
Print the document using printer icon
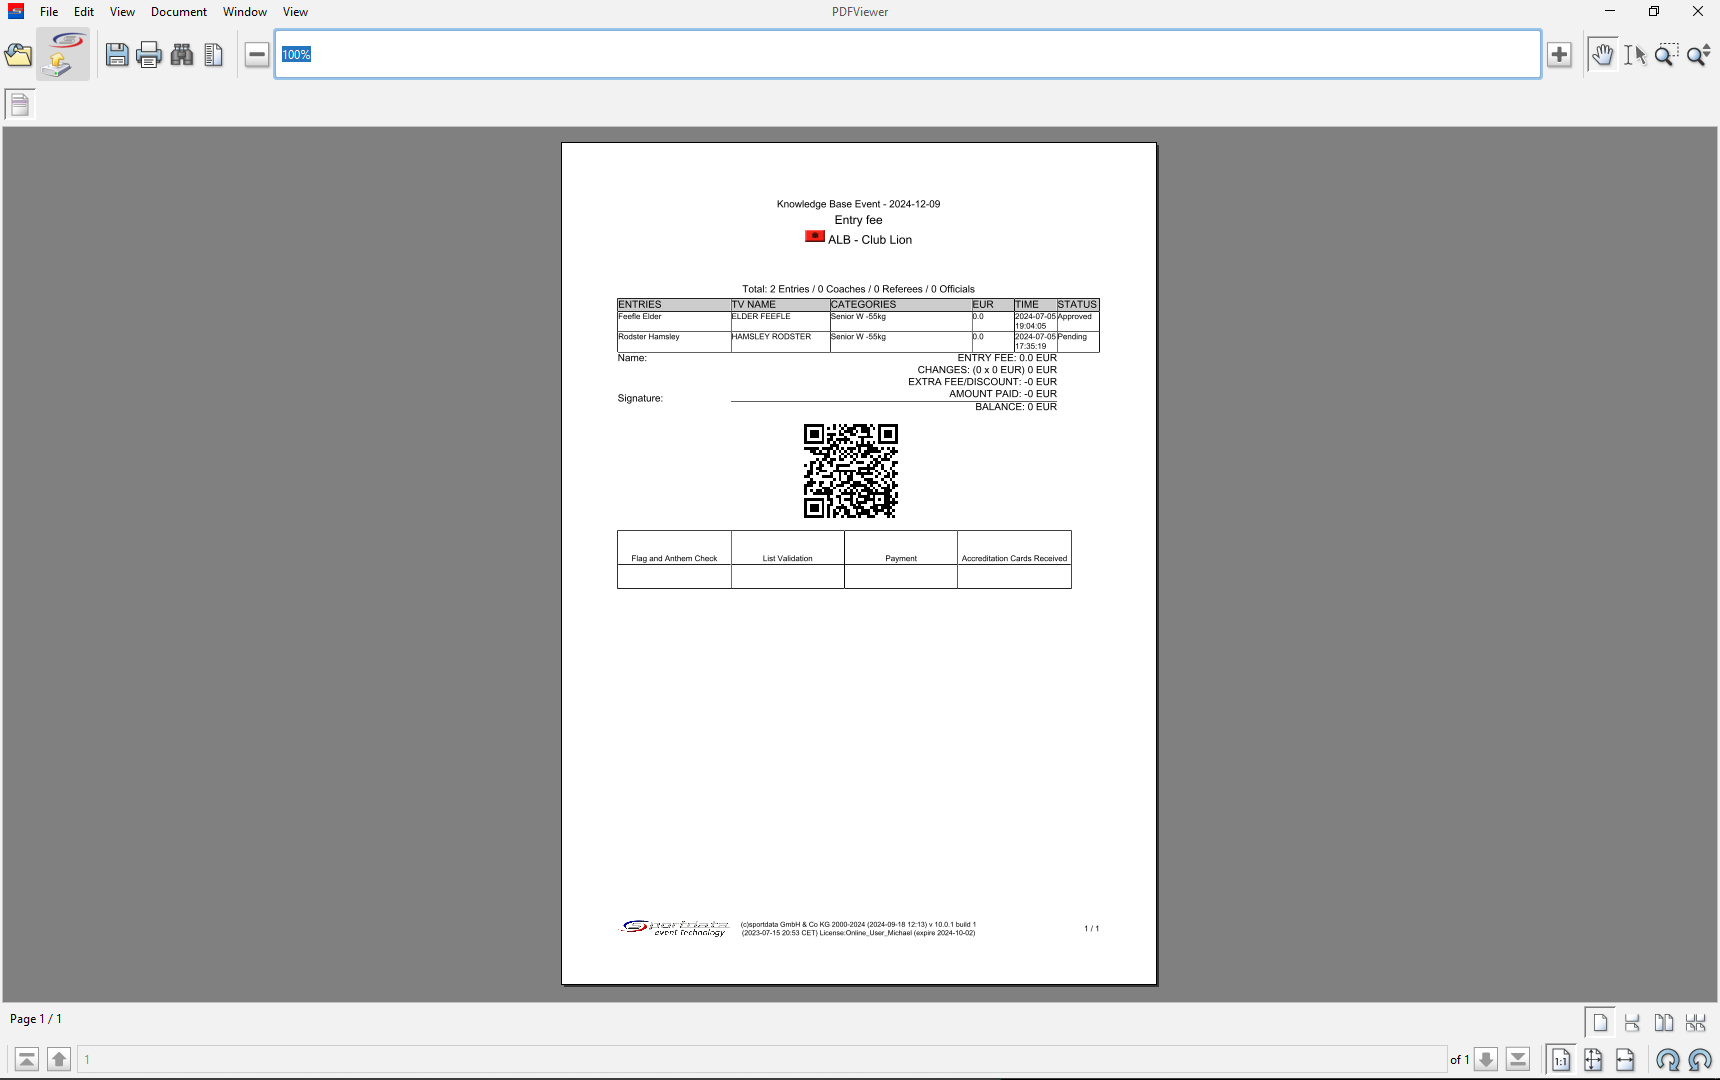pos(149,55)
